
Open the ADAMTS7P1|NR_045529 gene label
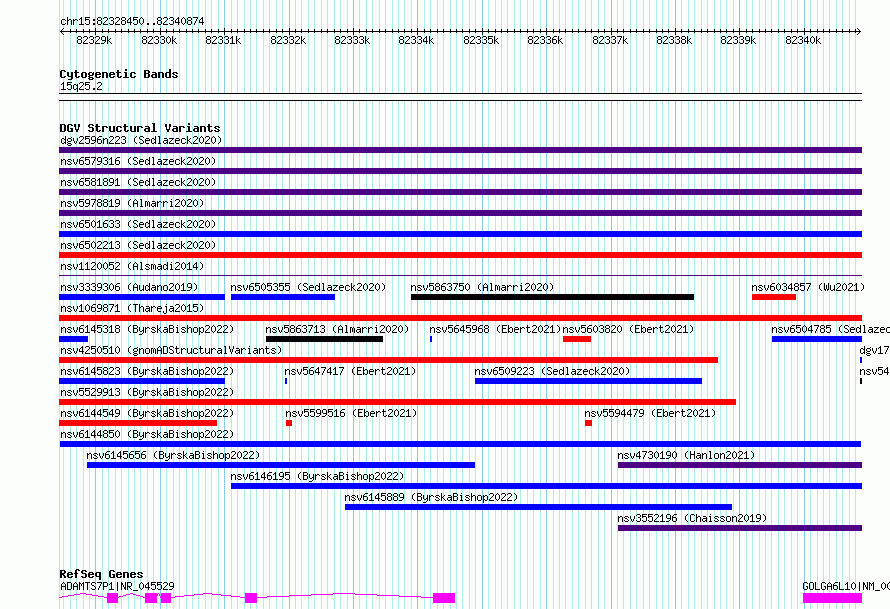(117, 586)
